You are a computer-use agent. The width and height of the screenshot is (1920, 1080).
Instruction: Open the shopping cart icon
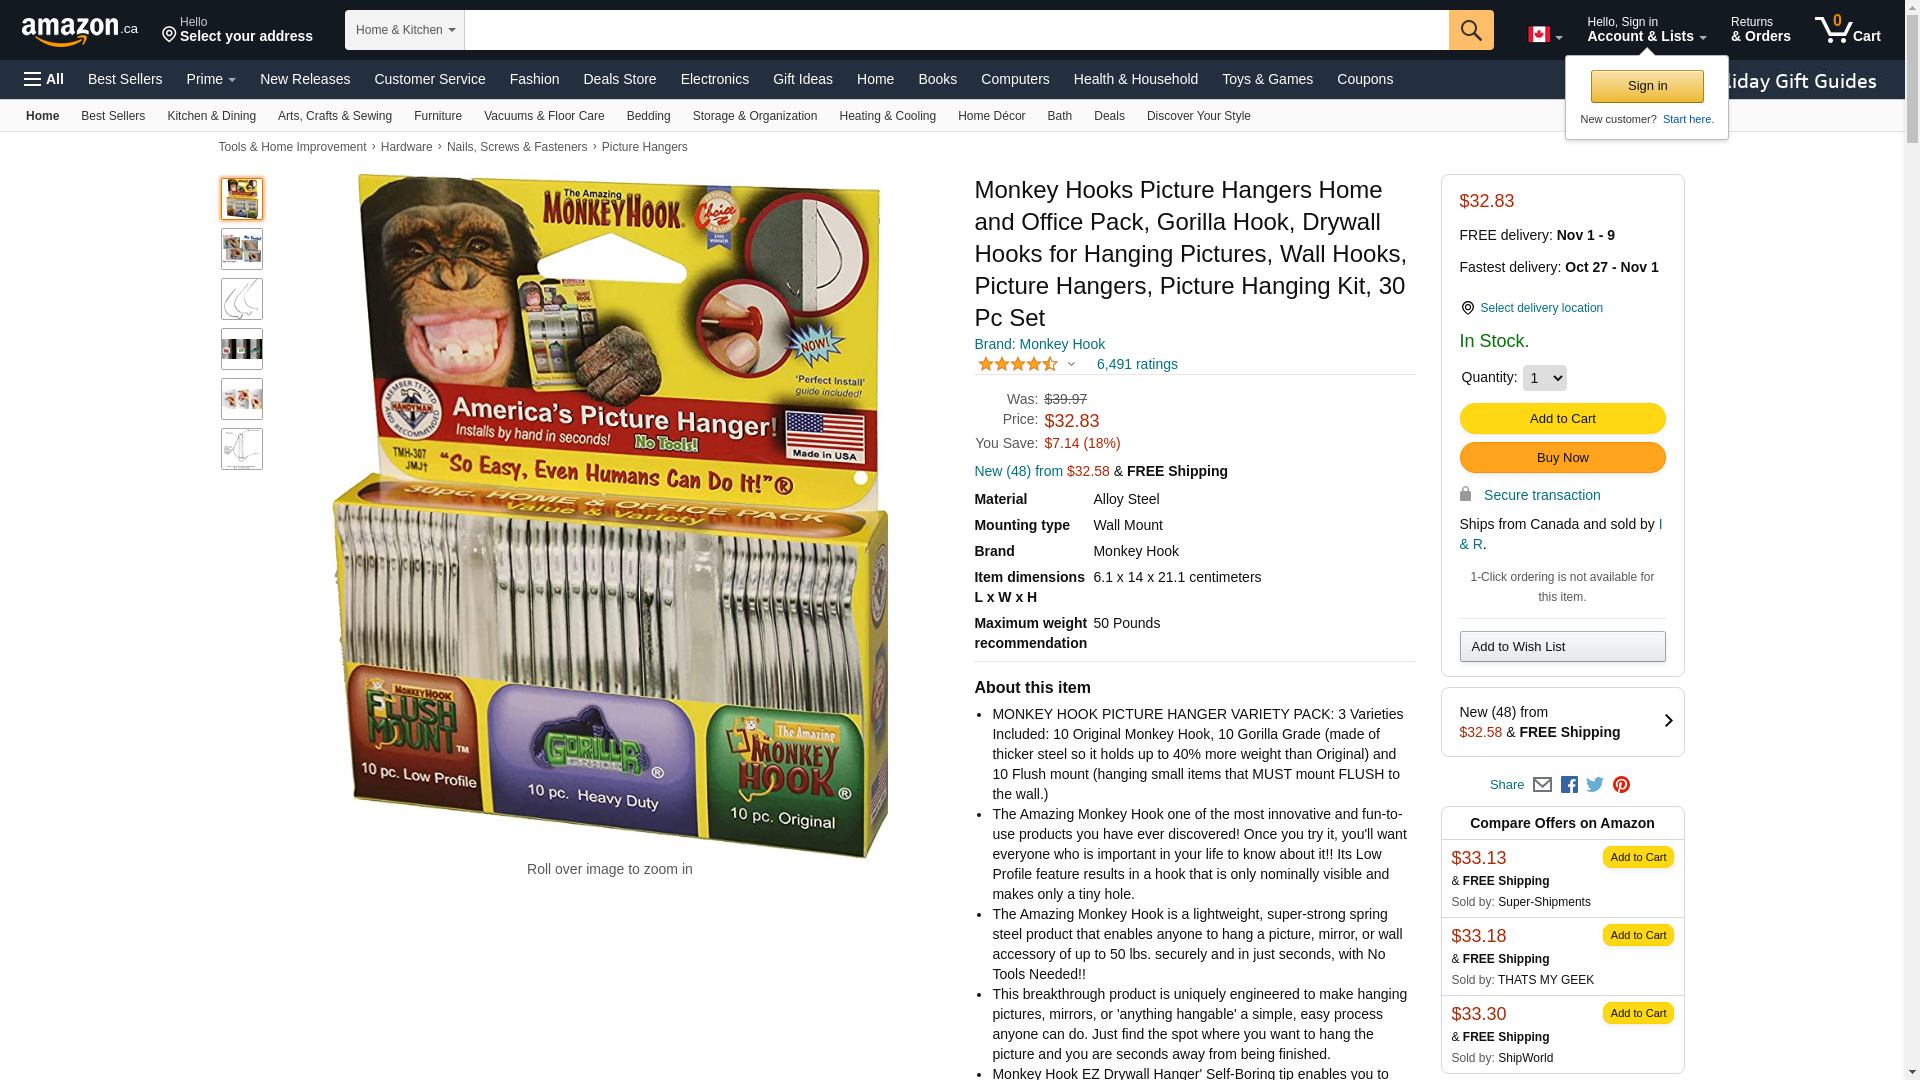pos(1847,29)
